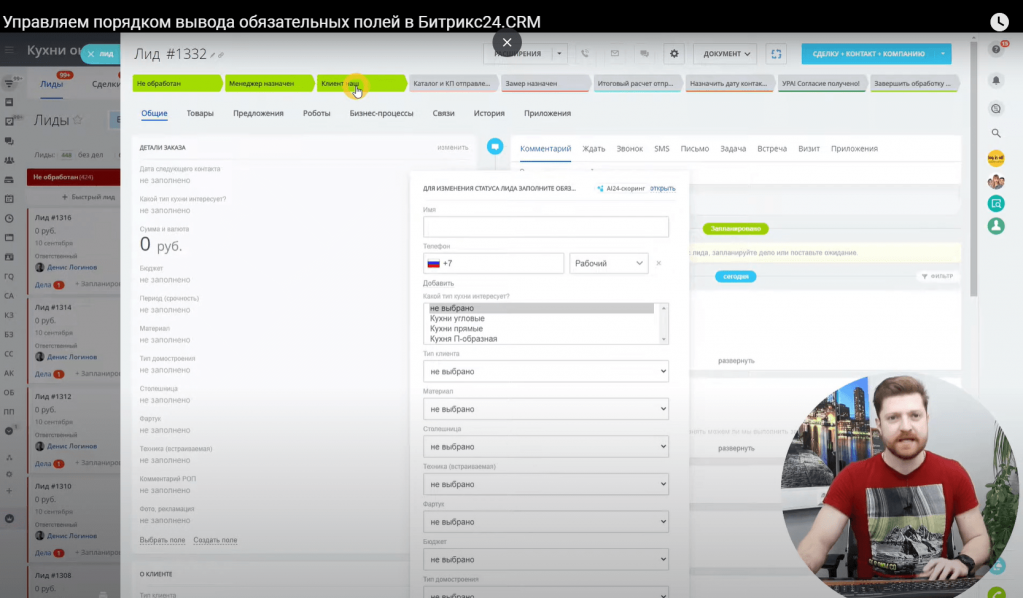Screen dimensions: 1023x598
Task: Click the kitchen type list scrollbar
Action: coord(664,323)
